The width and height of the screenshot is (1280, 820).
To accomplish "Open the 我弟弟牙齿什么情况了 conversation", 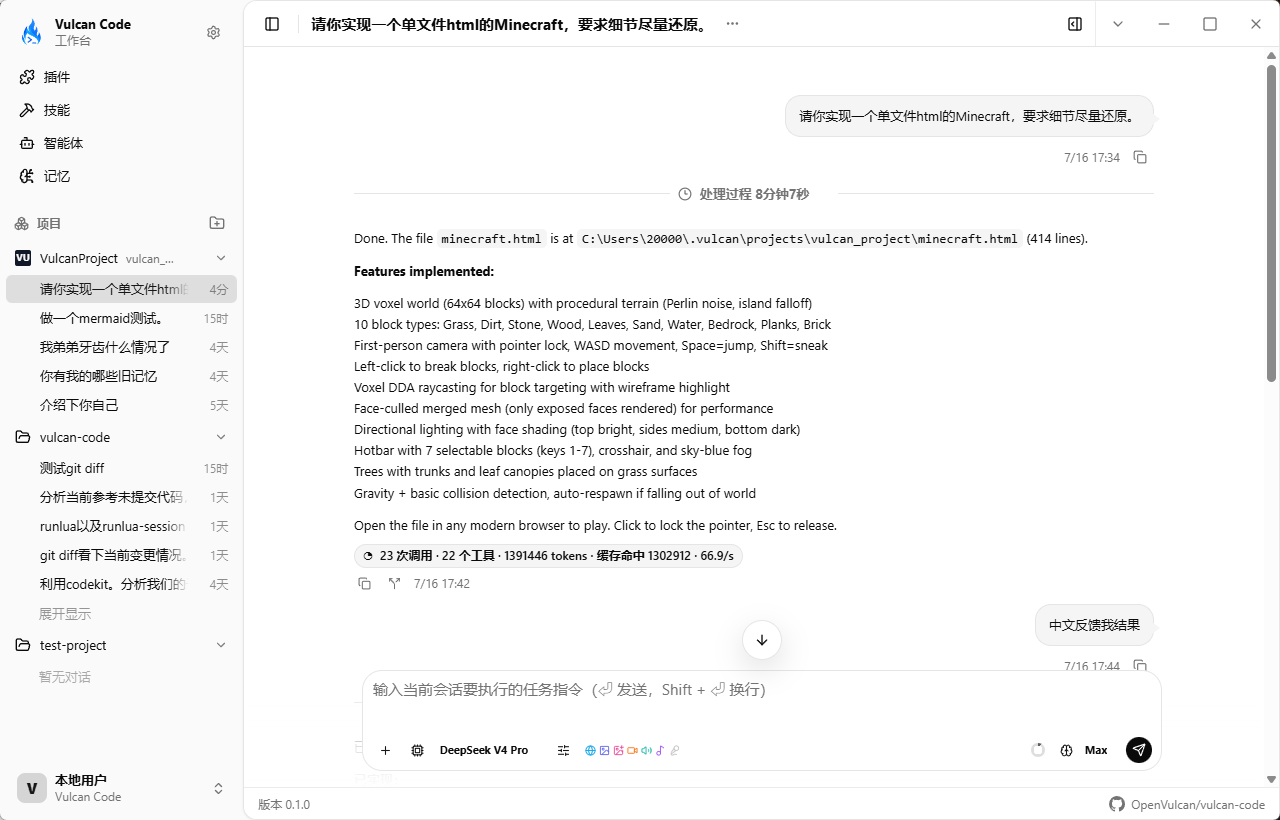I will pos(121,347).
